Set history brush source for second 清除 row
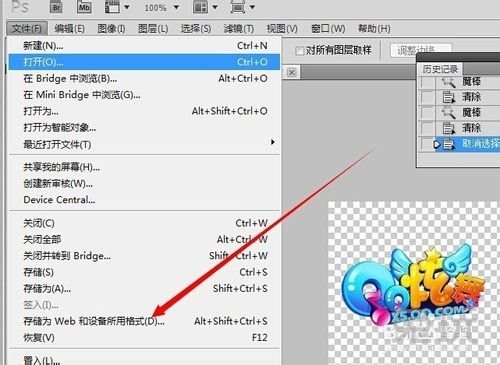 coord(428,128)
